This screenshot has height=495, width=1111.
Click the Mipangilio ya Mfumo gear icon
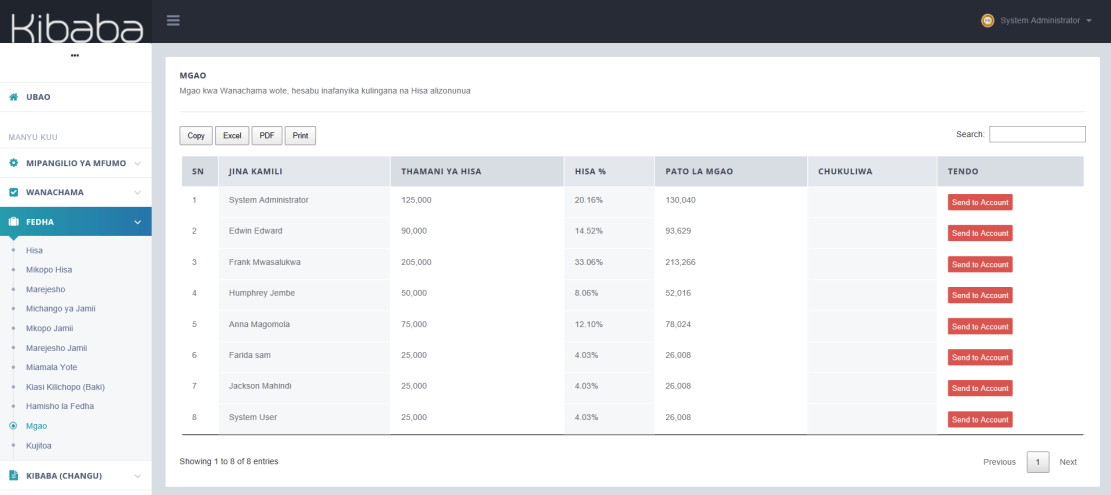coord(14,162)
